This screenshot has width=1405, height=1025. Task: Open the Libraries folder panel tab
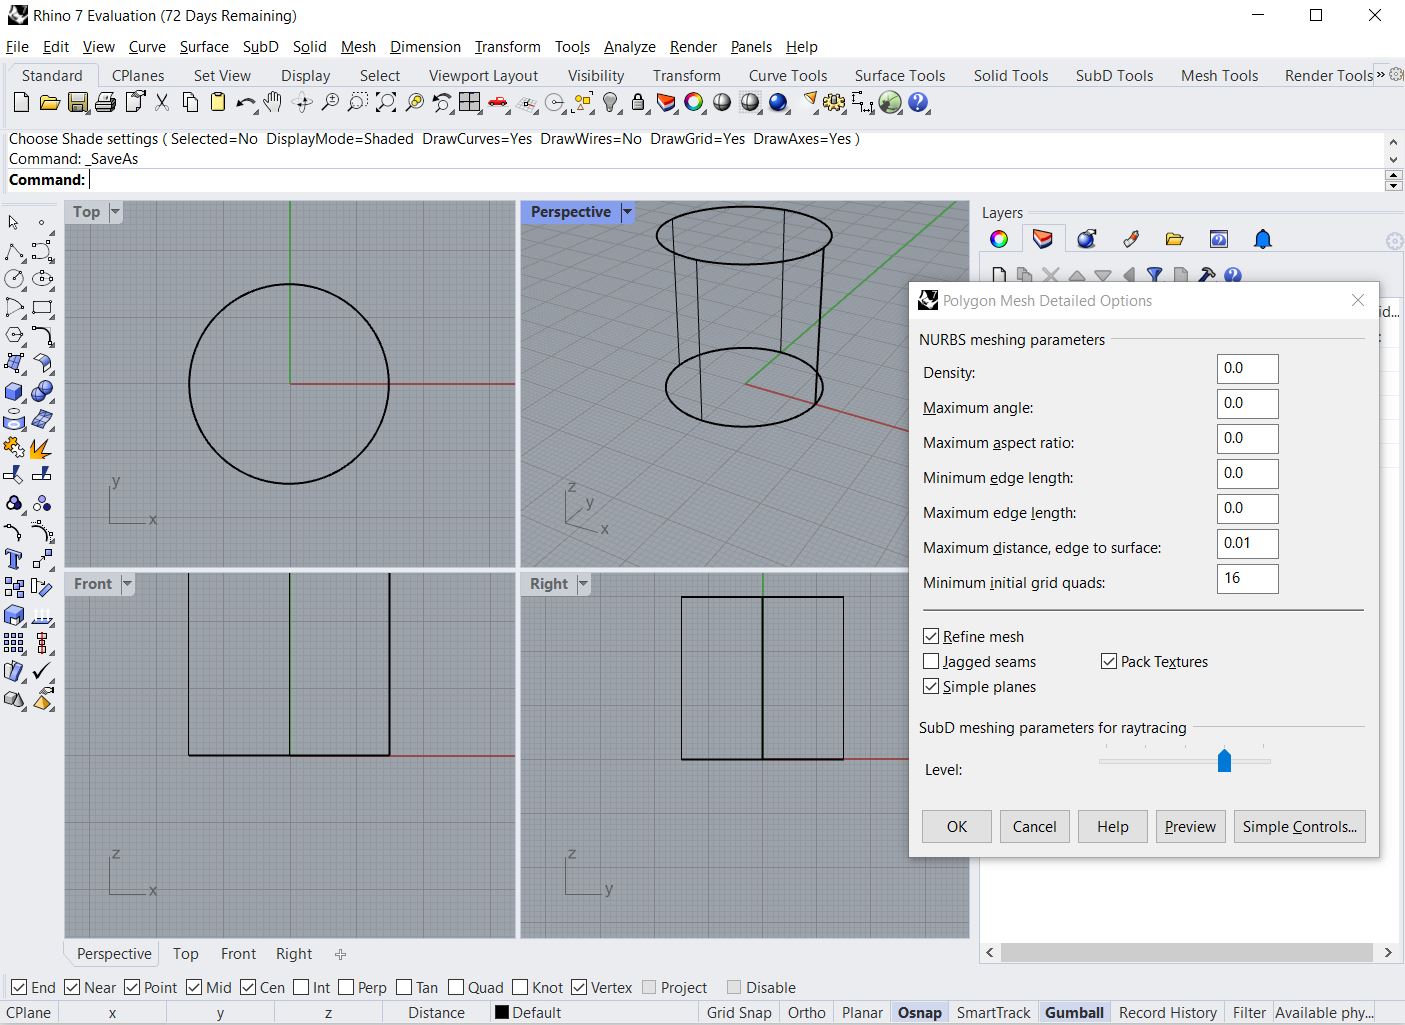(1174, 239)
